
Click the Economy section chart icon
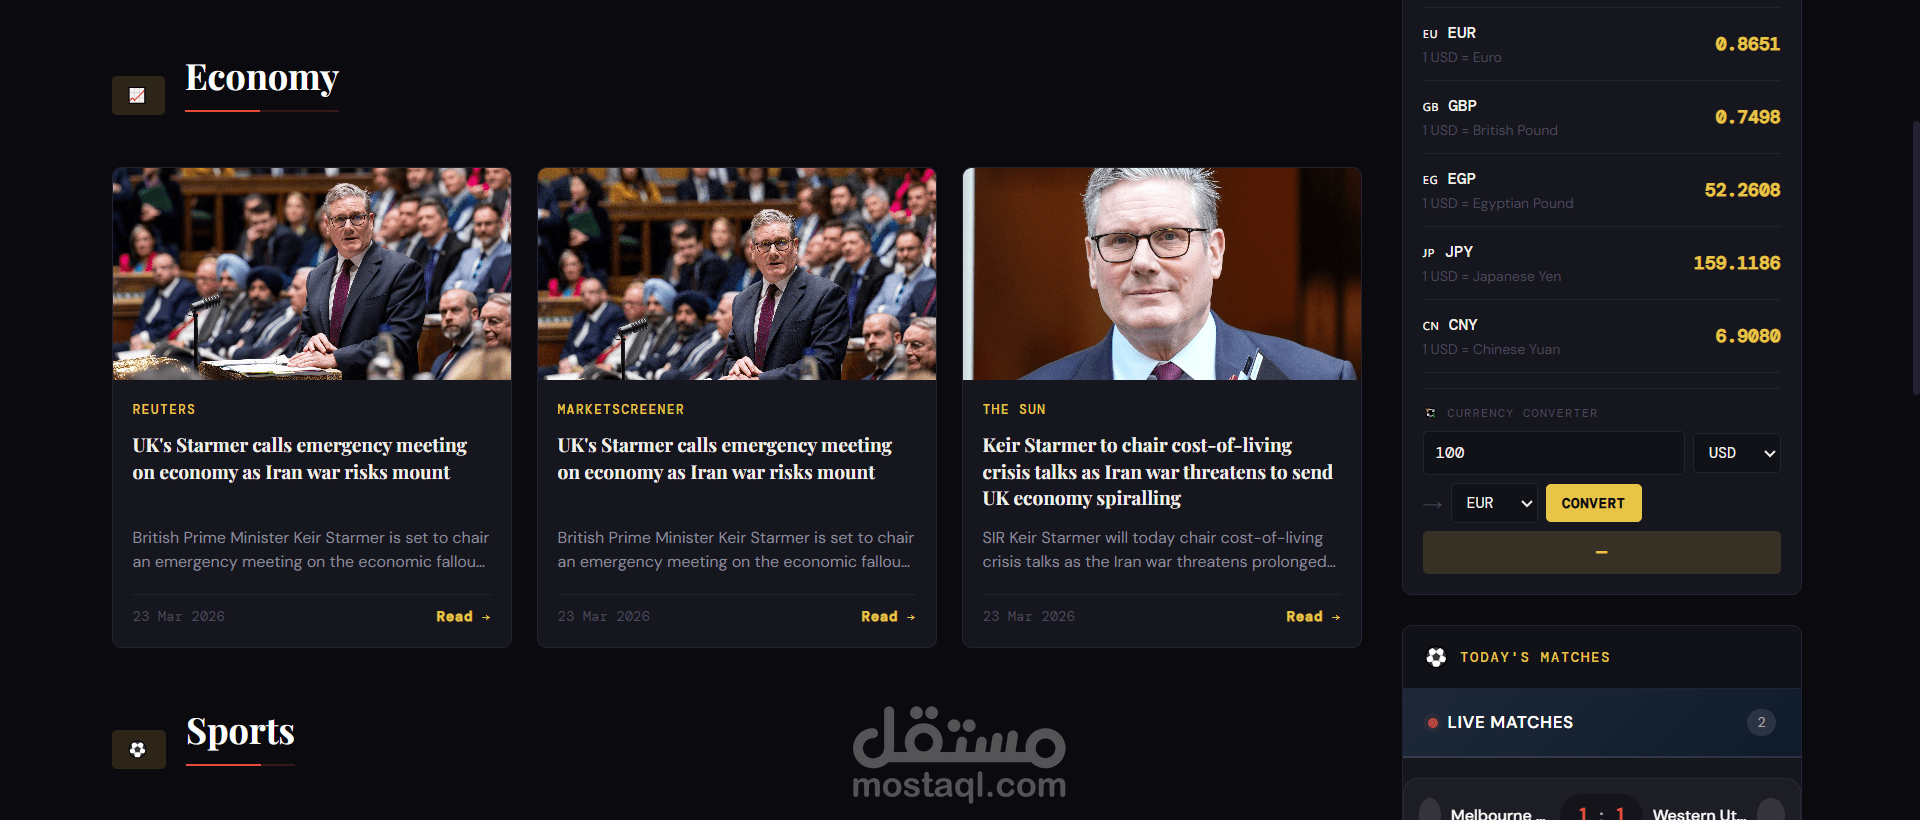click(138, 96)
